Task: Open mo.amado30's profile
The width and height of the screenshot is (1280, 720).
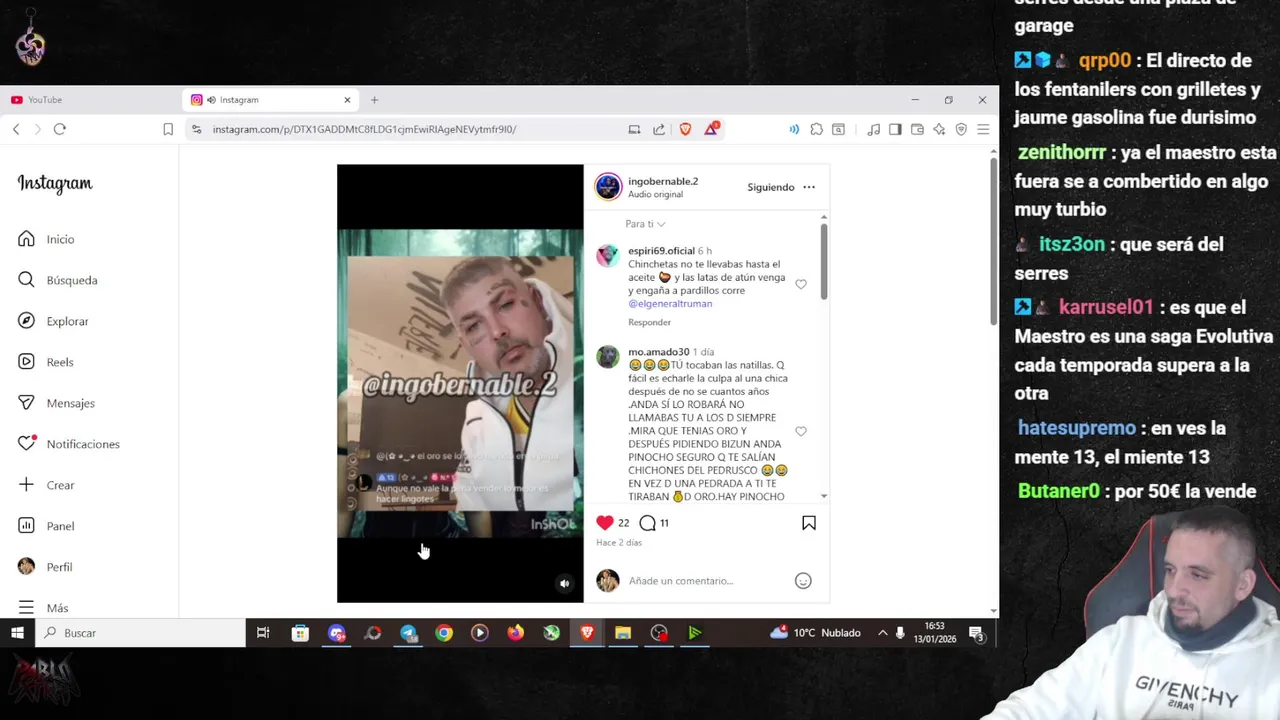Action: (x=659, y=352)
